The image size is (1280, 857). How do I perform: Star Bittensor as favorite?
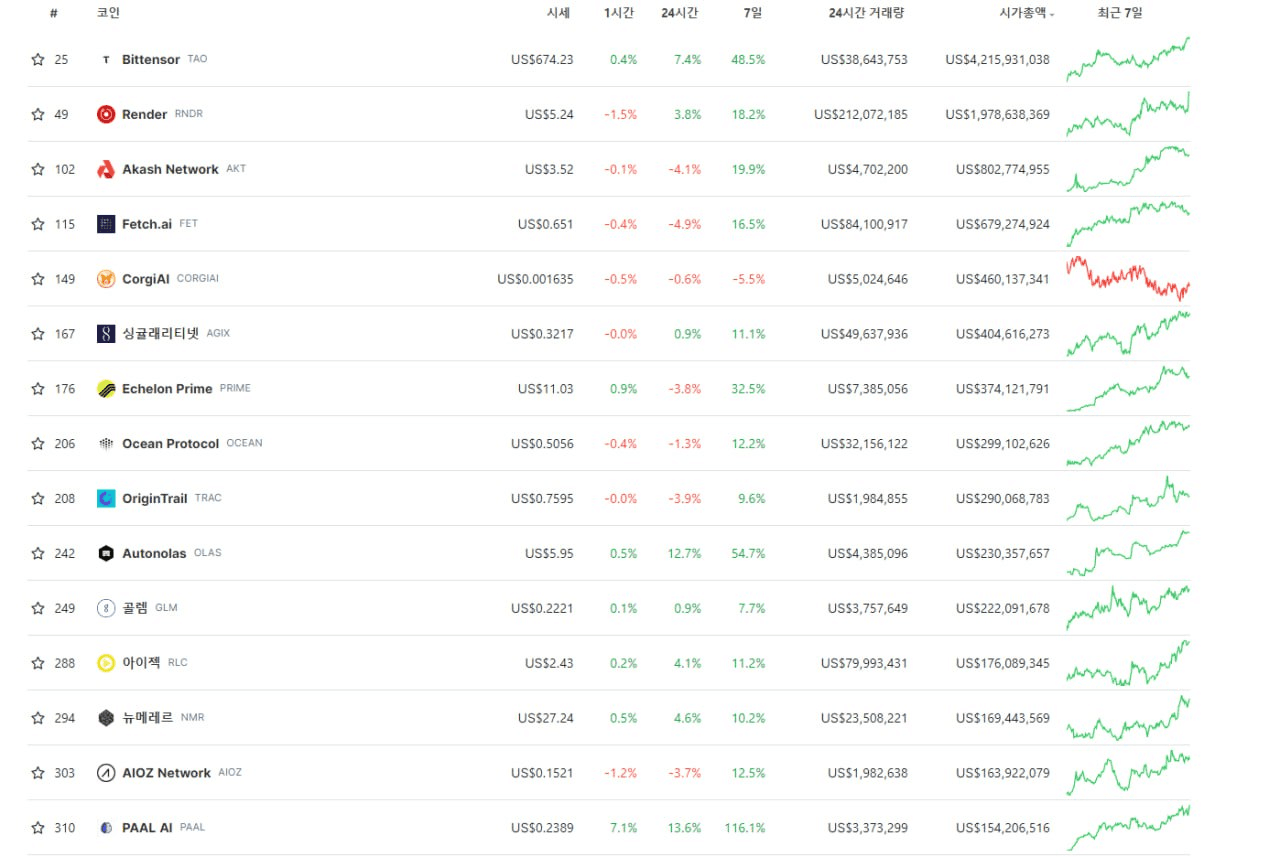click(38, 60)
